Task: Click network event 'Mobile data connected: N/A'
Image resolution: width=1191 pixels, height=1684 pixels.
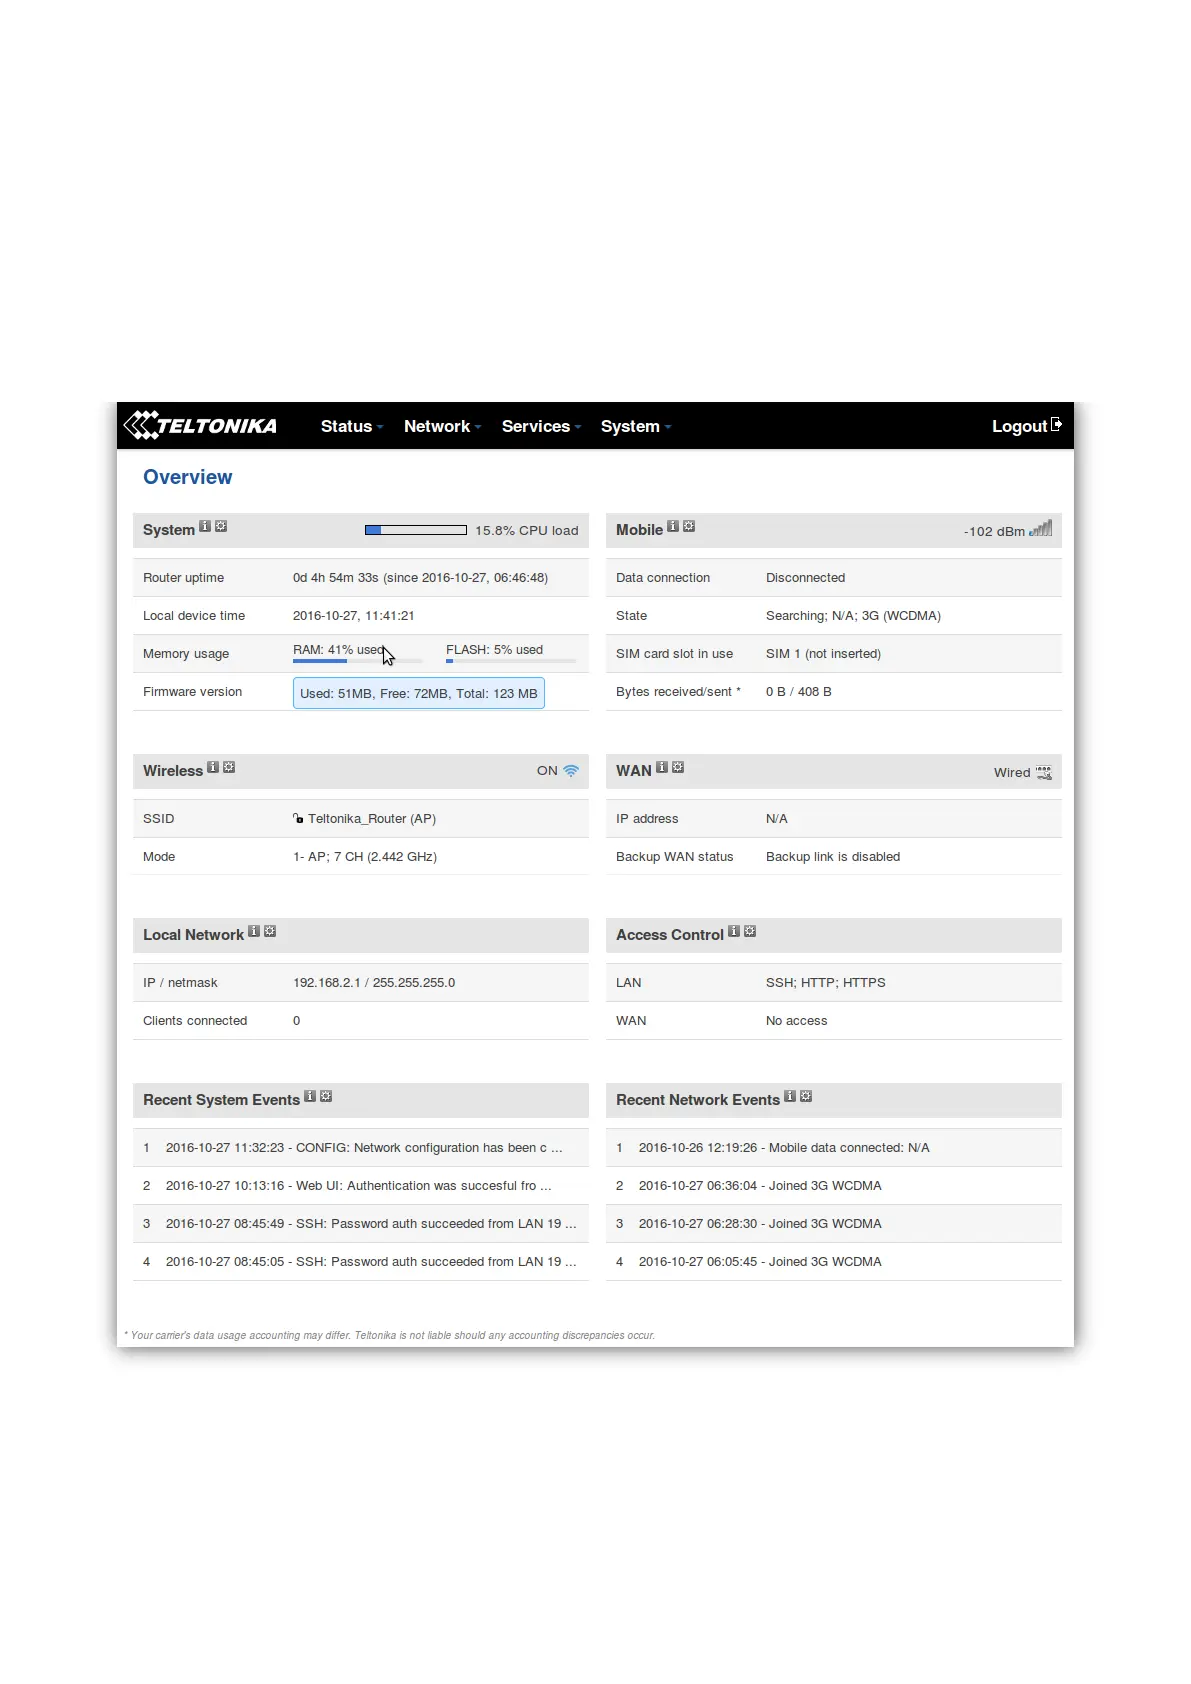Action: (x=834, y=1148)
